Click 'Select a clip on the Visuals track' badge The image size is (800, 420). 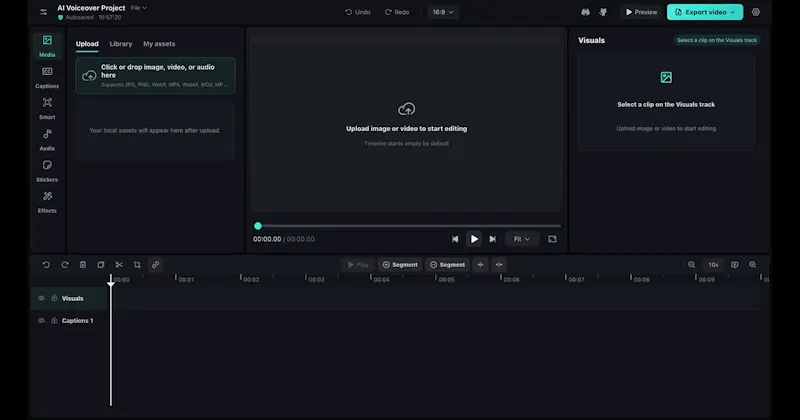(x=717, y=40)
